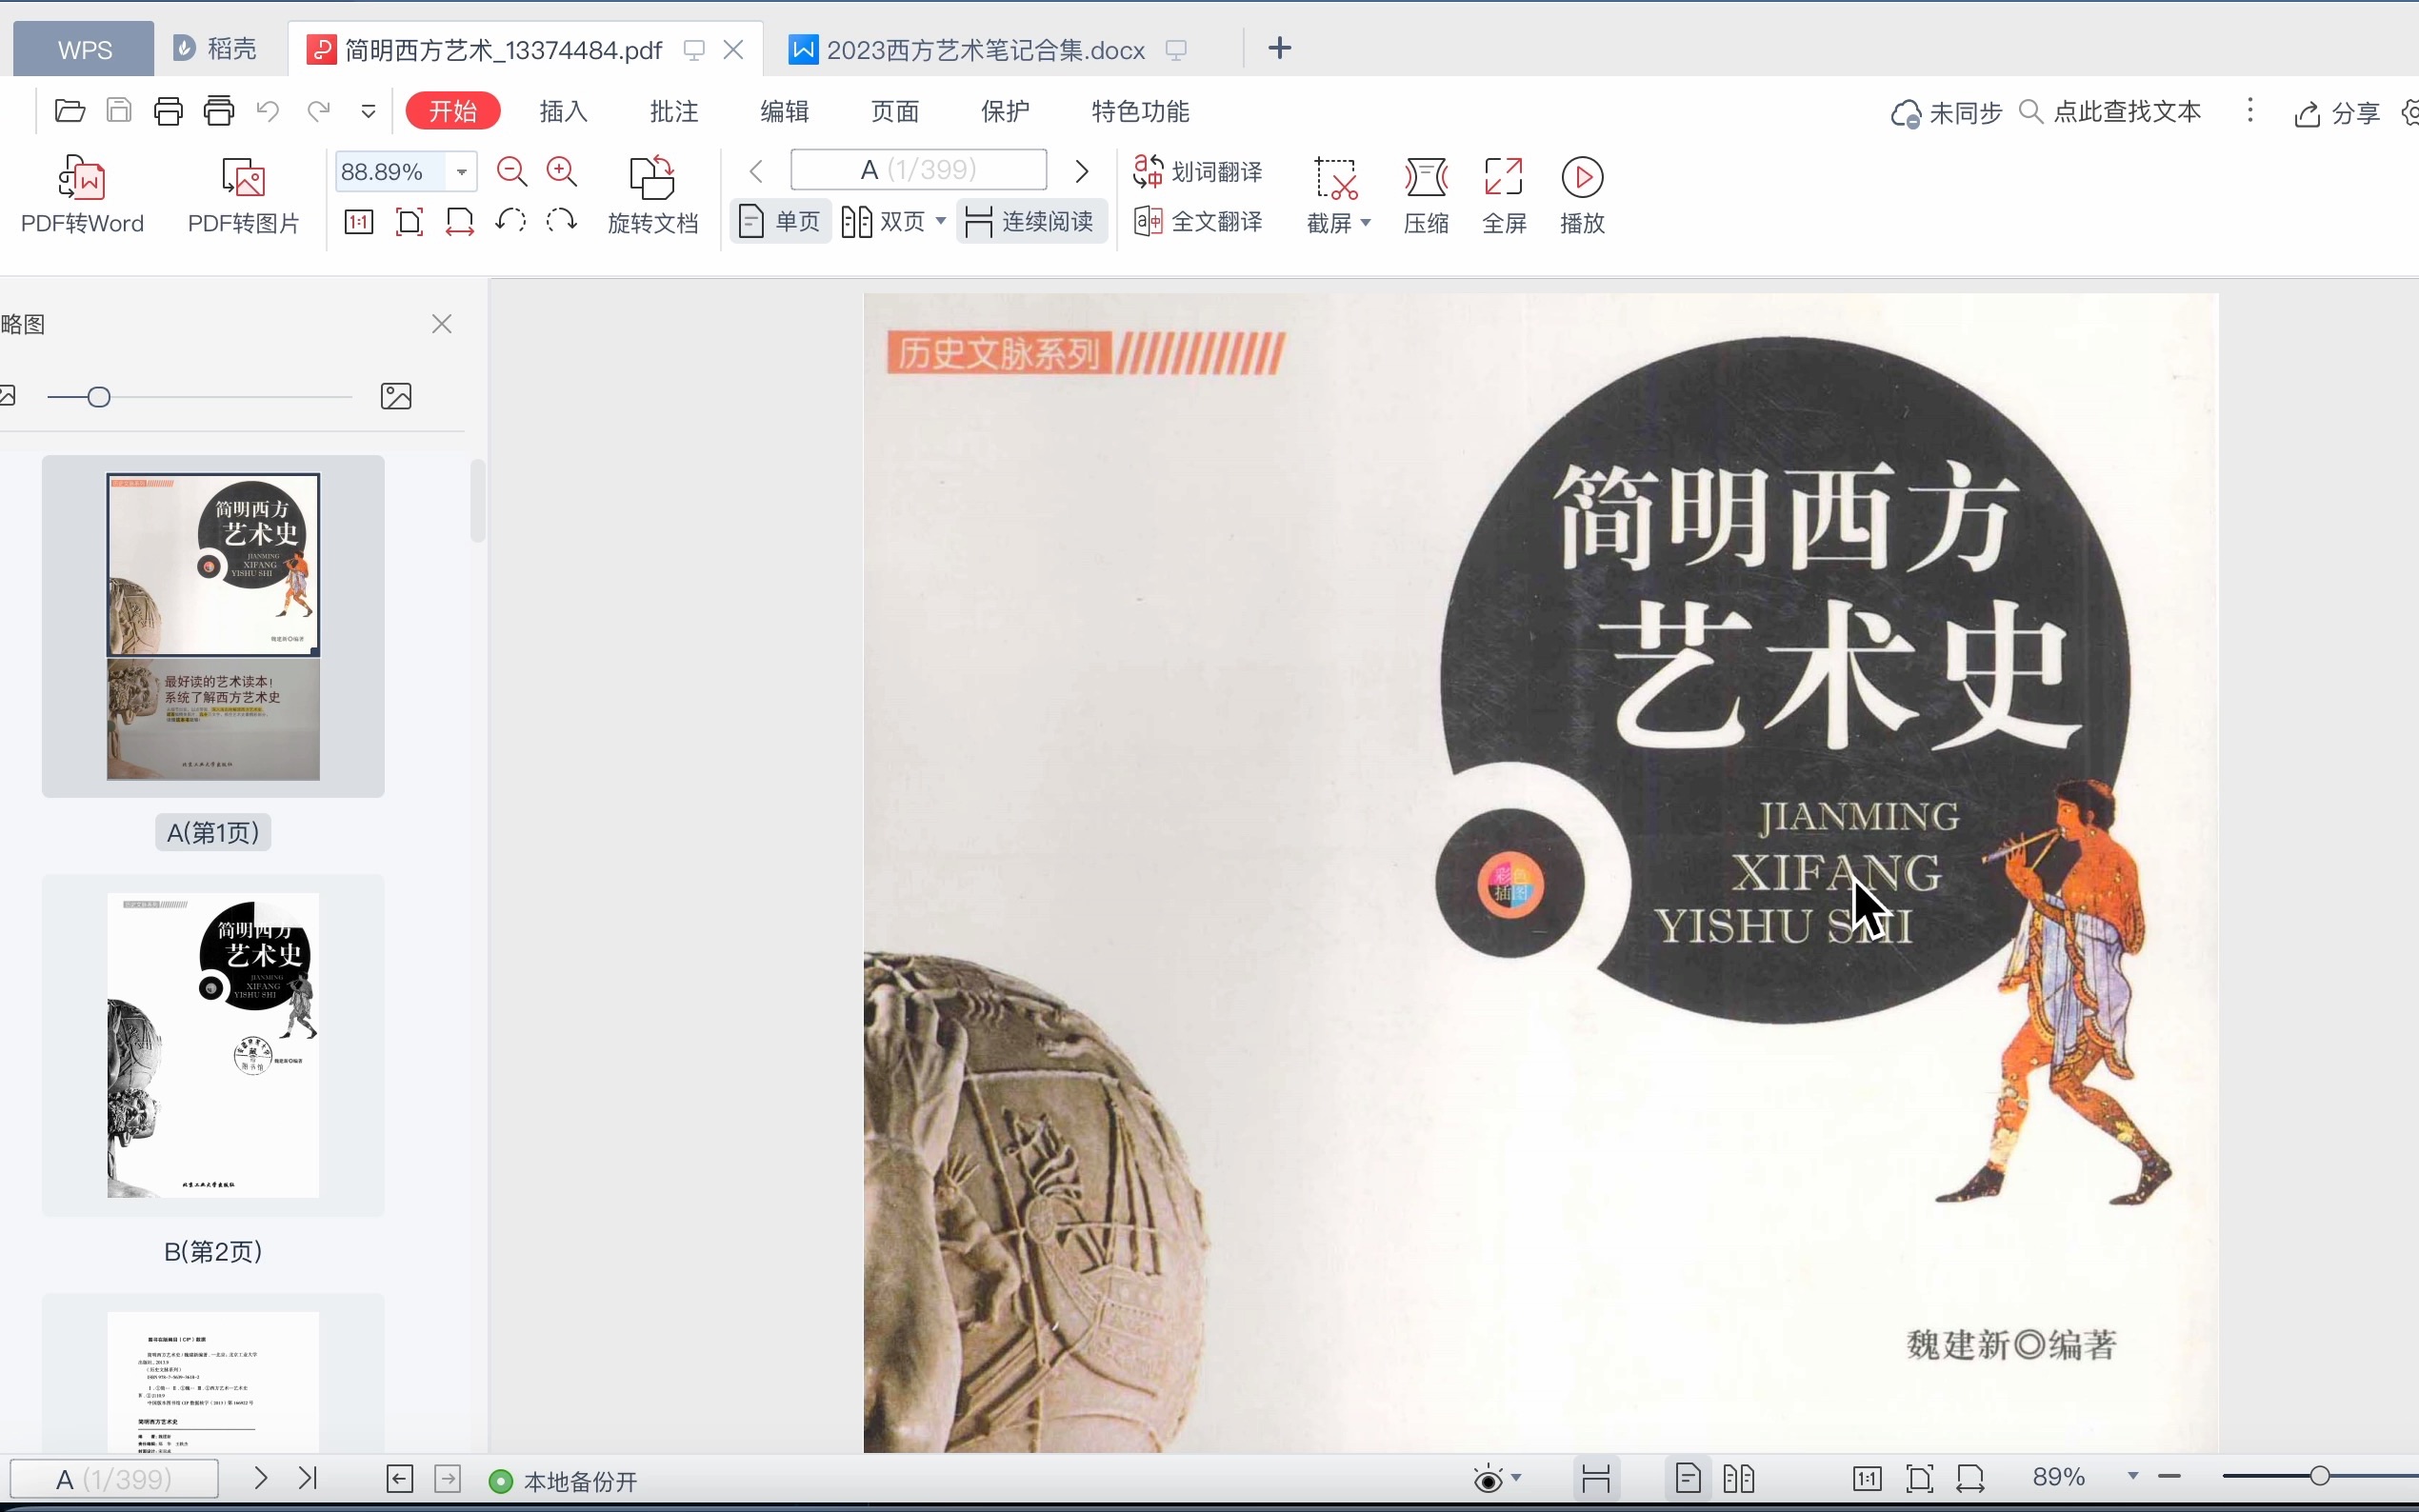Zoom in with the plus magnifier
2419x1512 pixels.
click(562, 172)
